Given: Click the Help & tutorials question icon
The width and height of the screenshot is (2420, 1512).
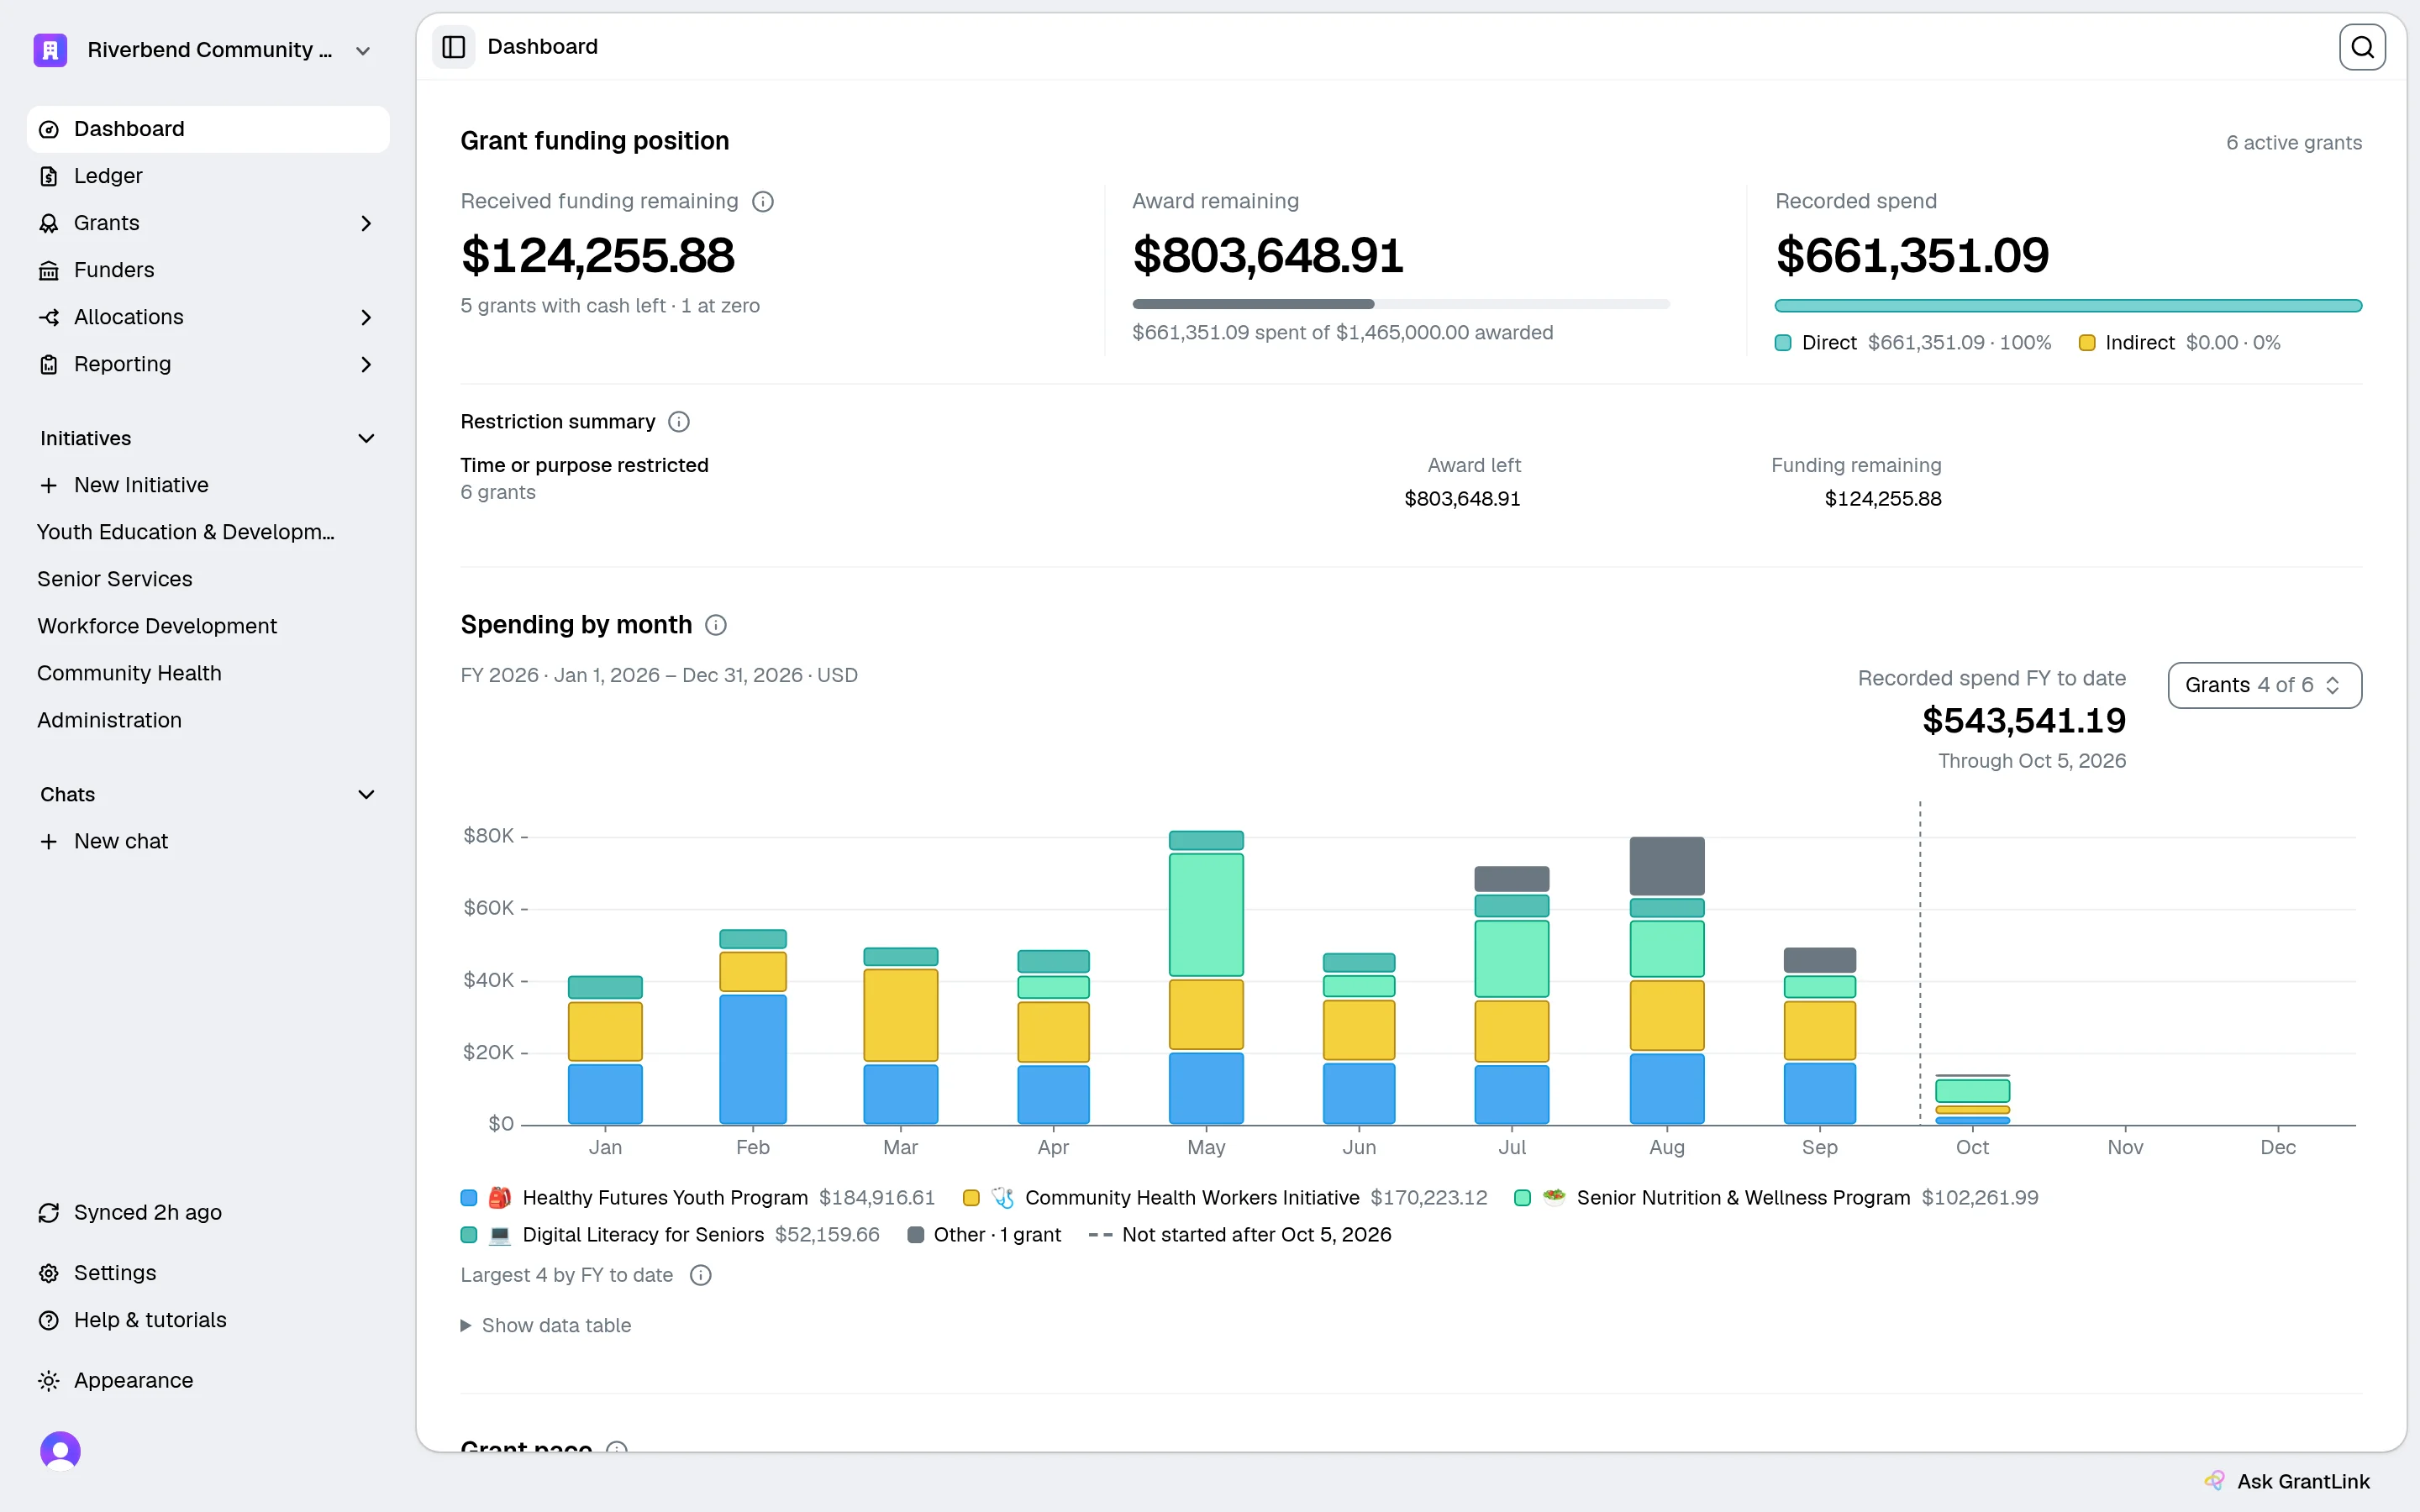Looking at the screenshot, I should click(x=49, y=1320).
